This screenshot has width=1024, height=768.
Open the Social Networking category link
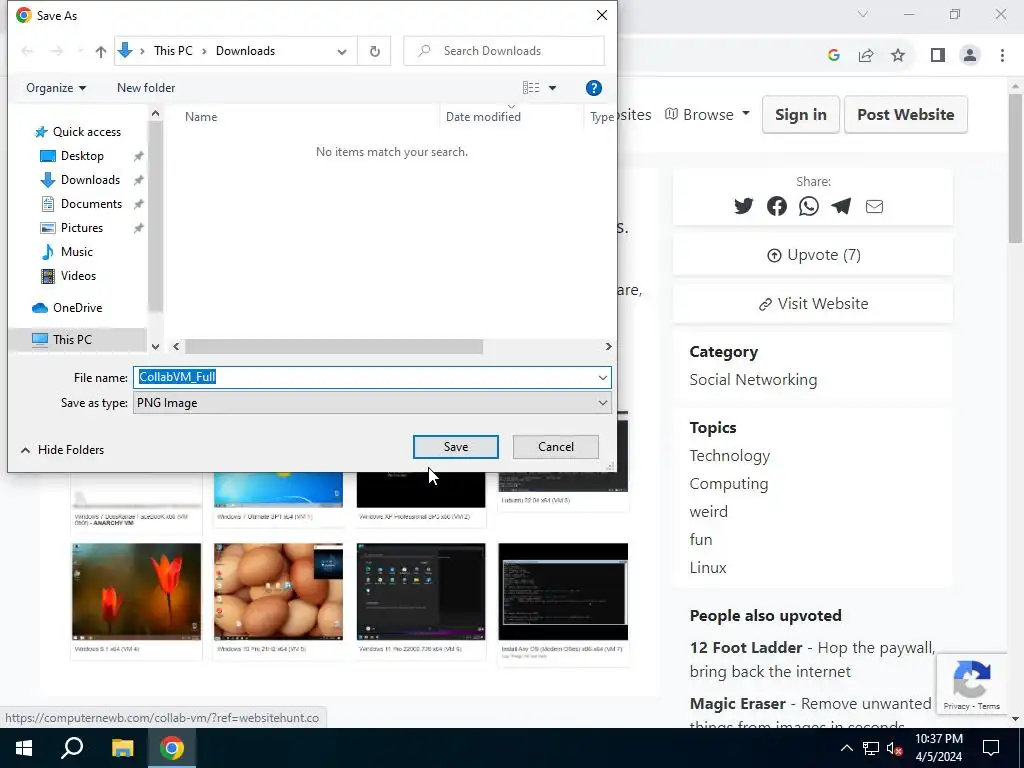(753, 380)
